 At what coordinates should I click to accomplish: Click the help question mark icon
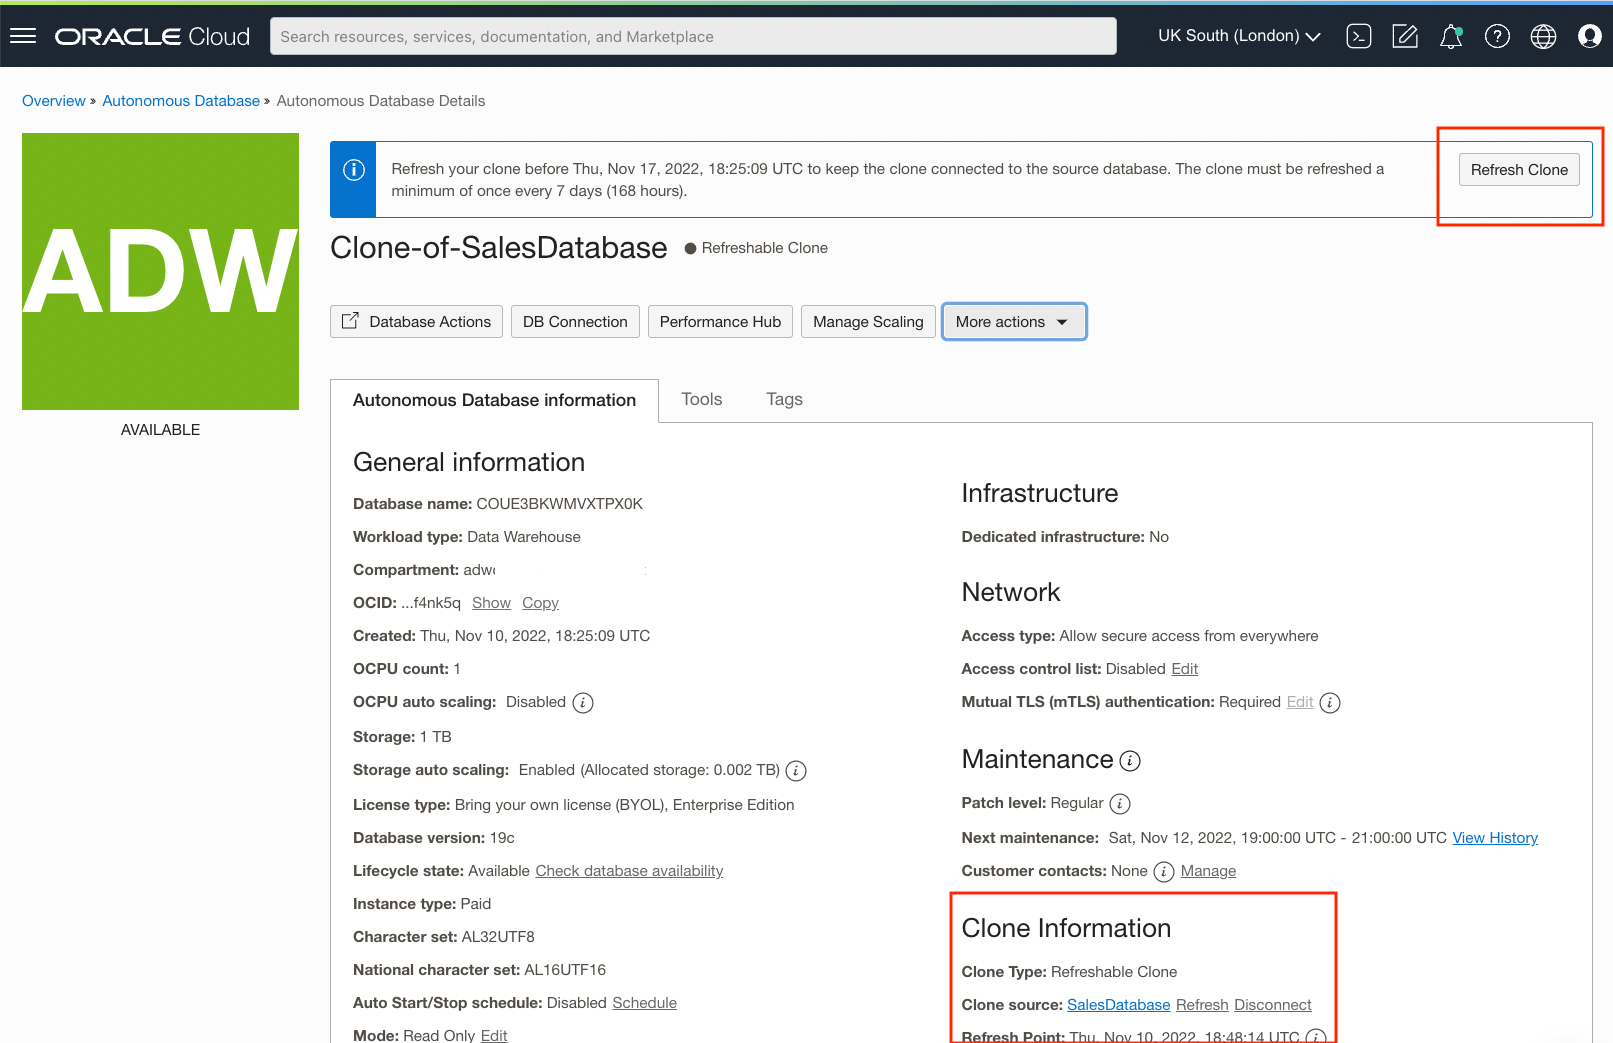1497,36
